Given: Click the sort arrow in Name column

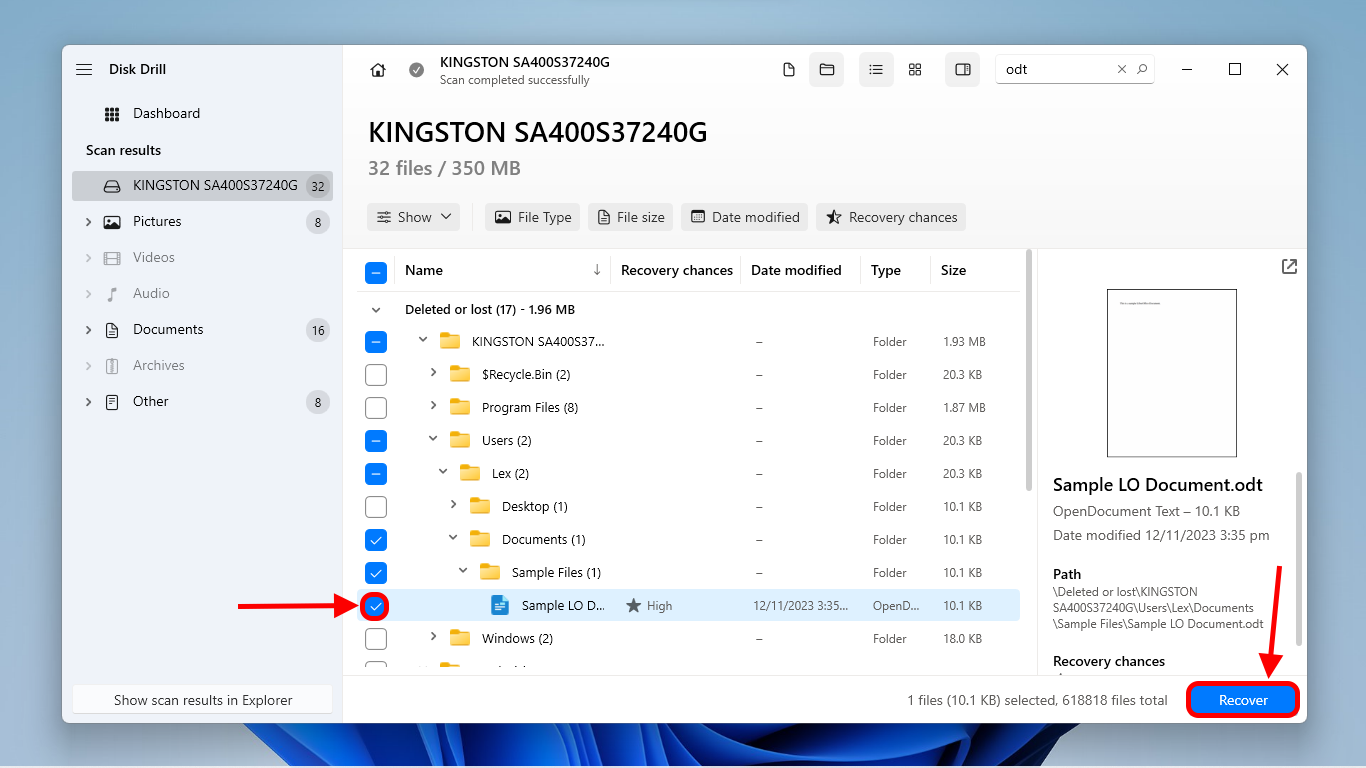Looking at the screenshot, I should (x=597, y=270).
